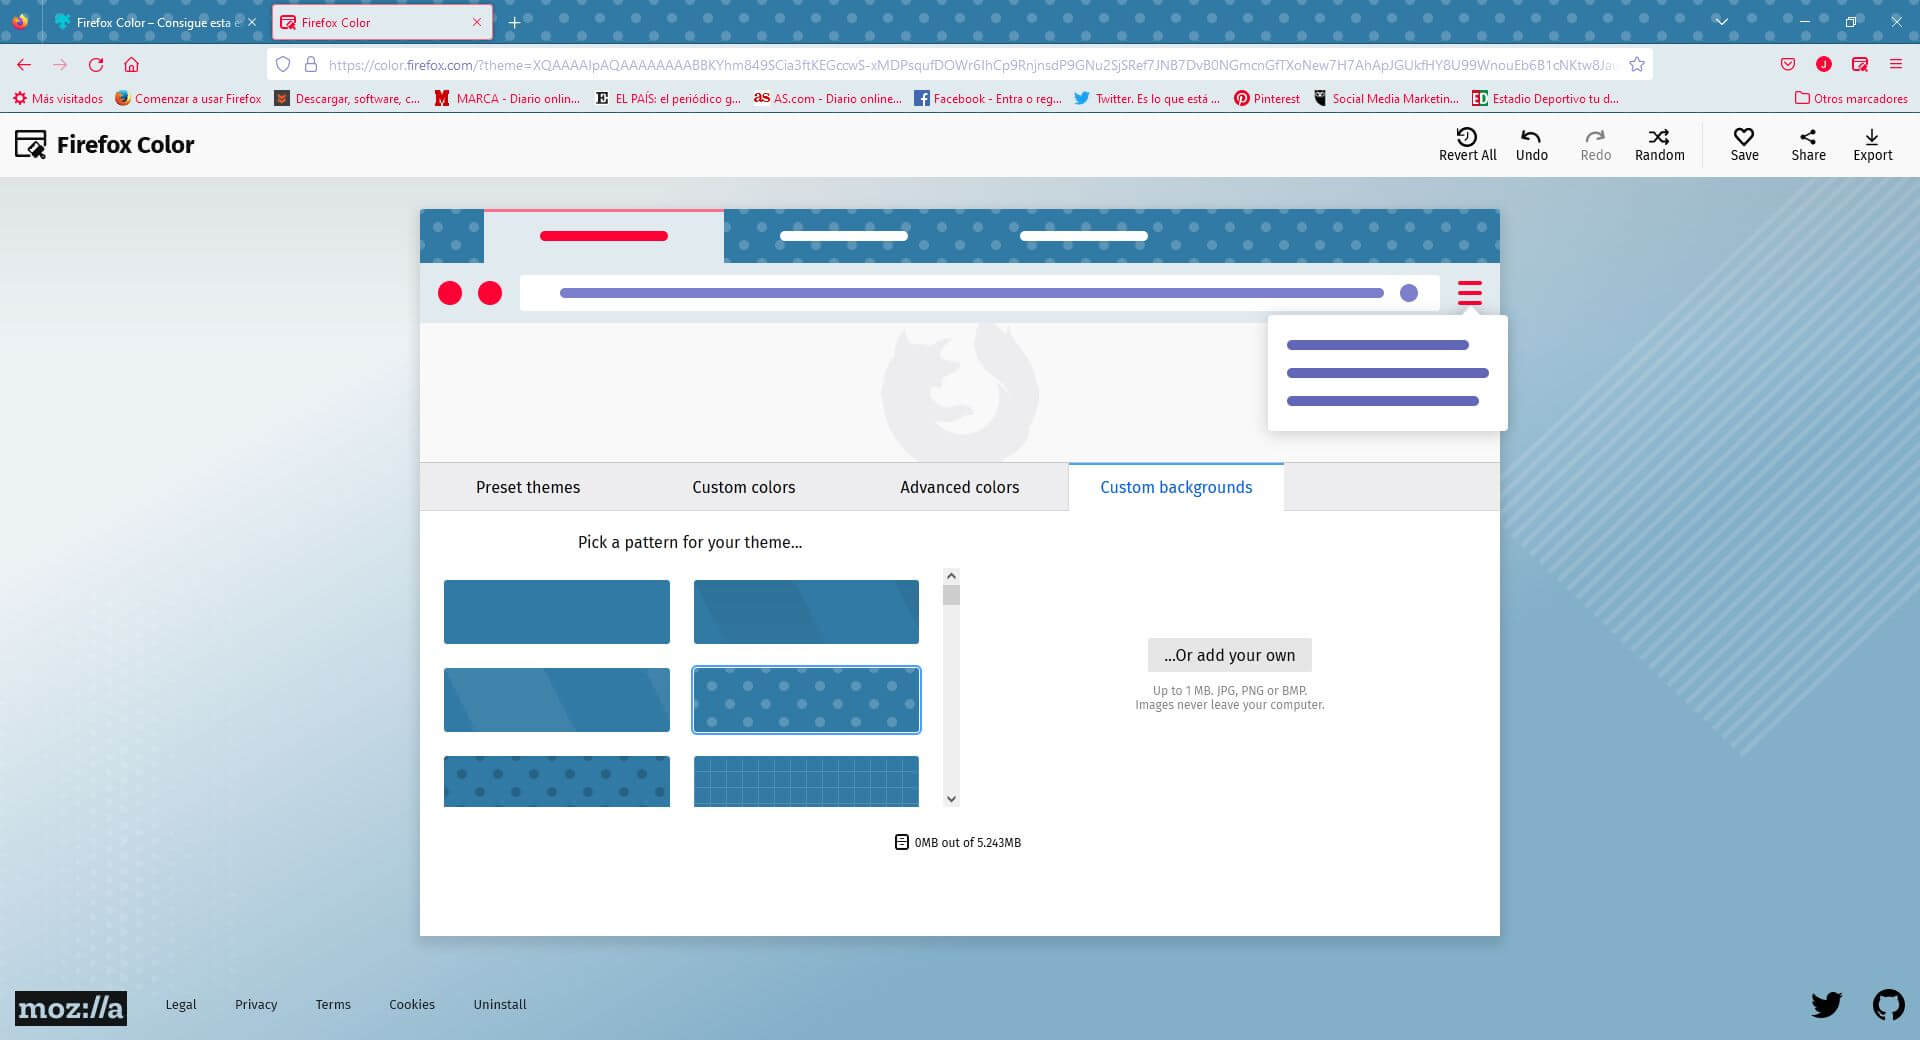Export the theme
The image size is (1920, 1040).
tap(1872, 145)
